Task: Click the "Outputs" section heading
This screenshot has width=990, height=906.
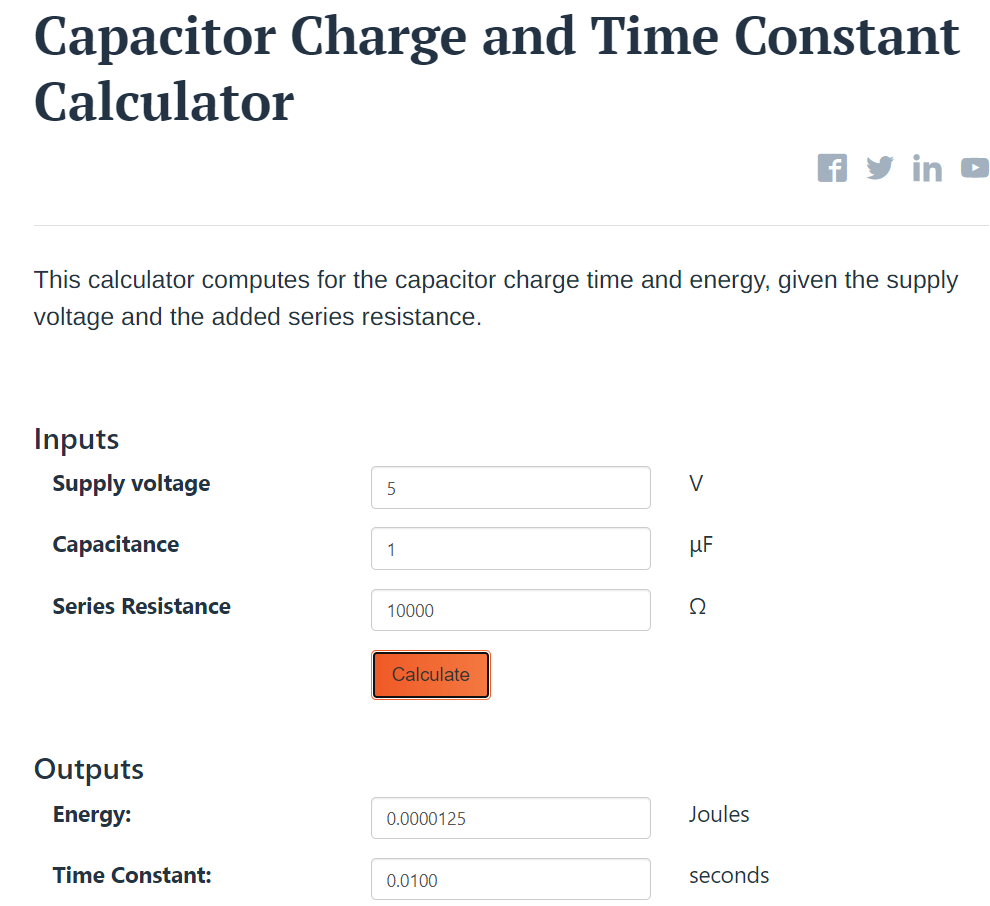Action: pyautogui.click(x=89, y=769)
